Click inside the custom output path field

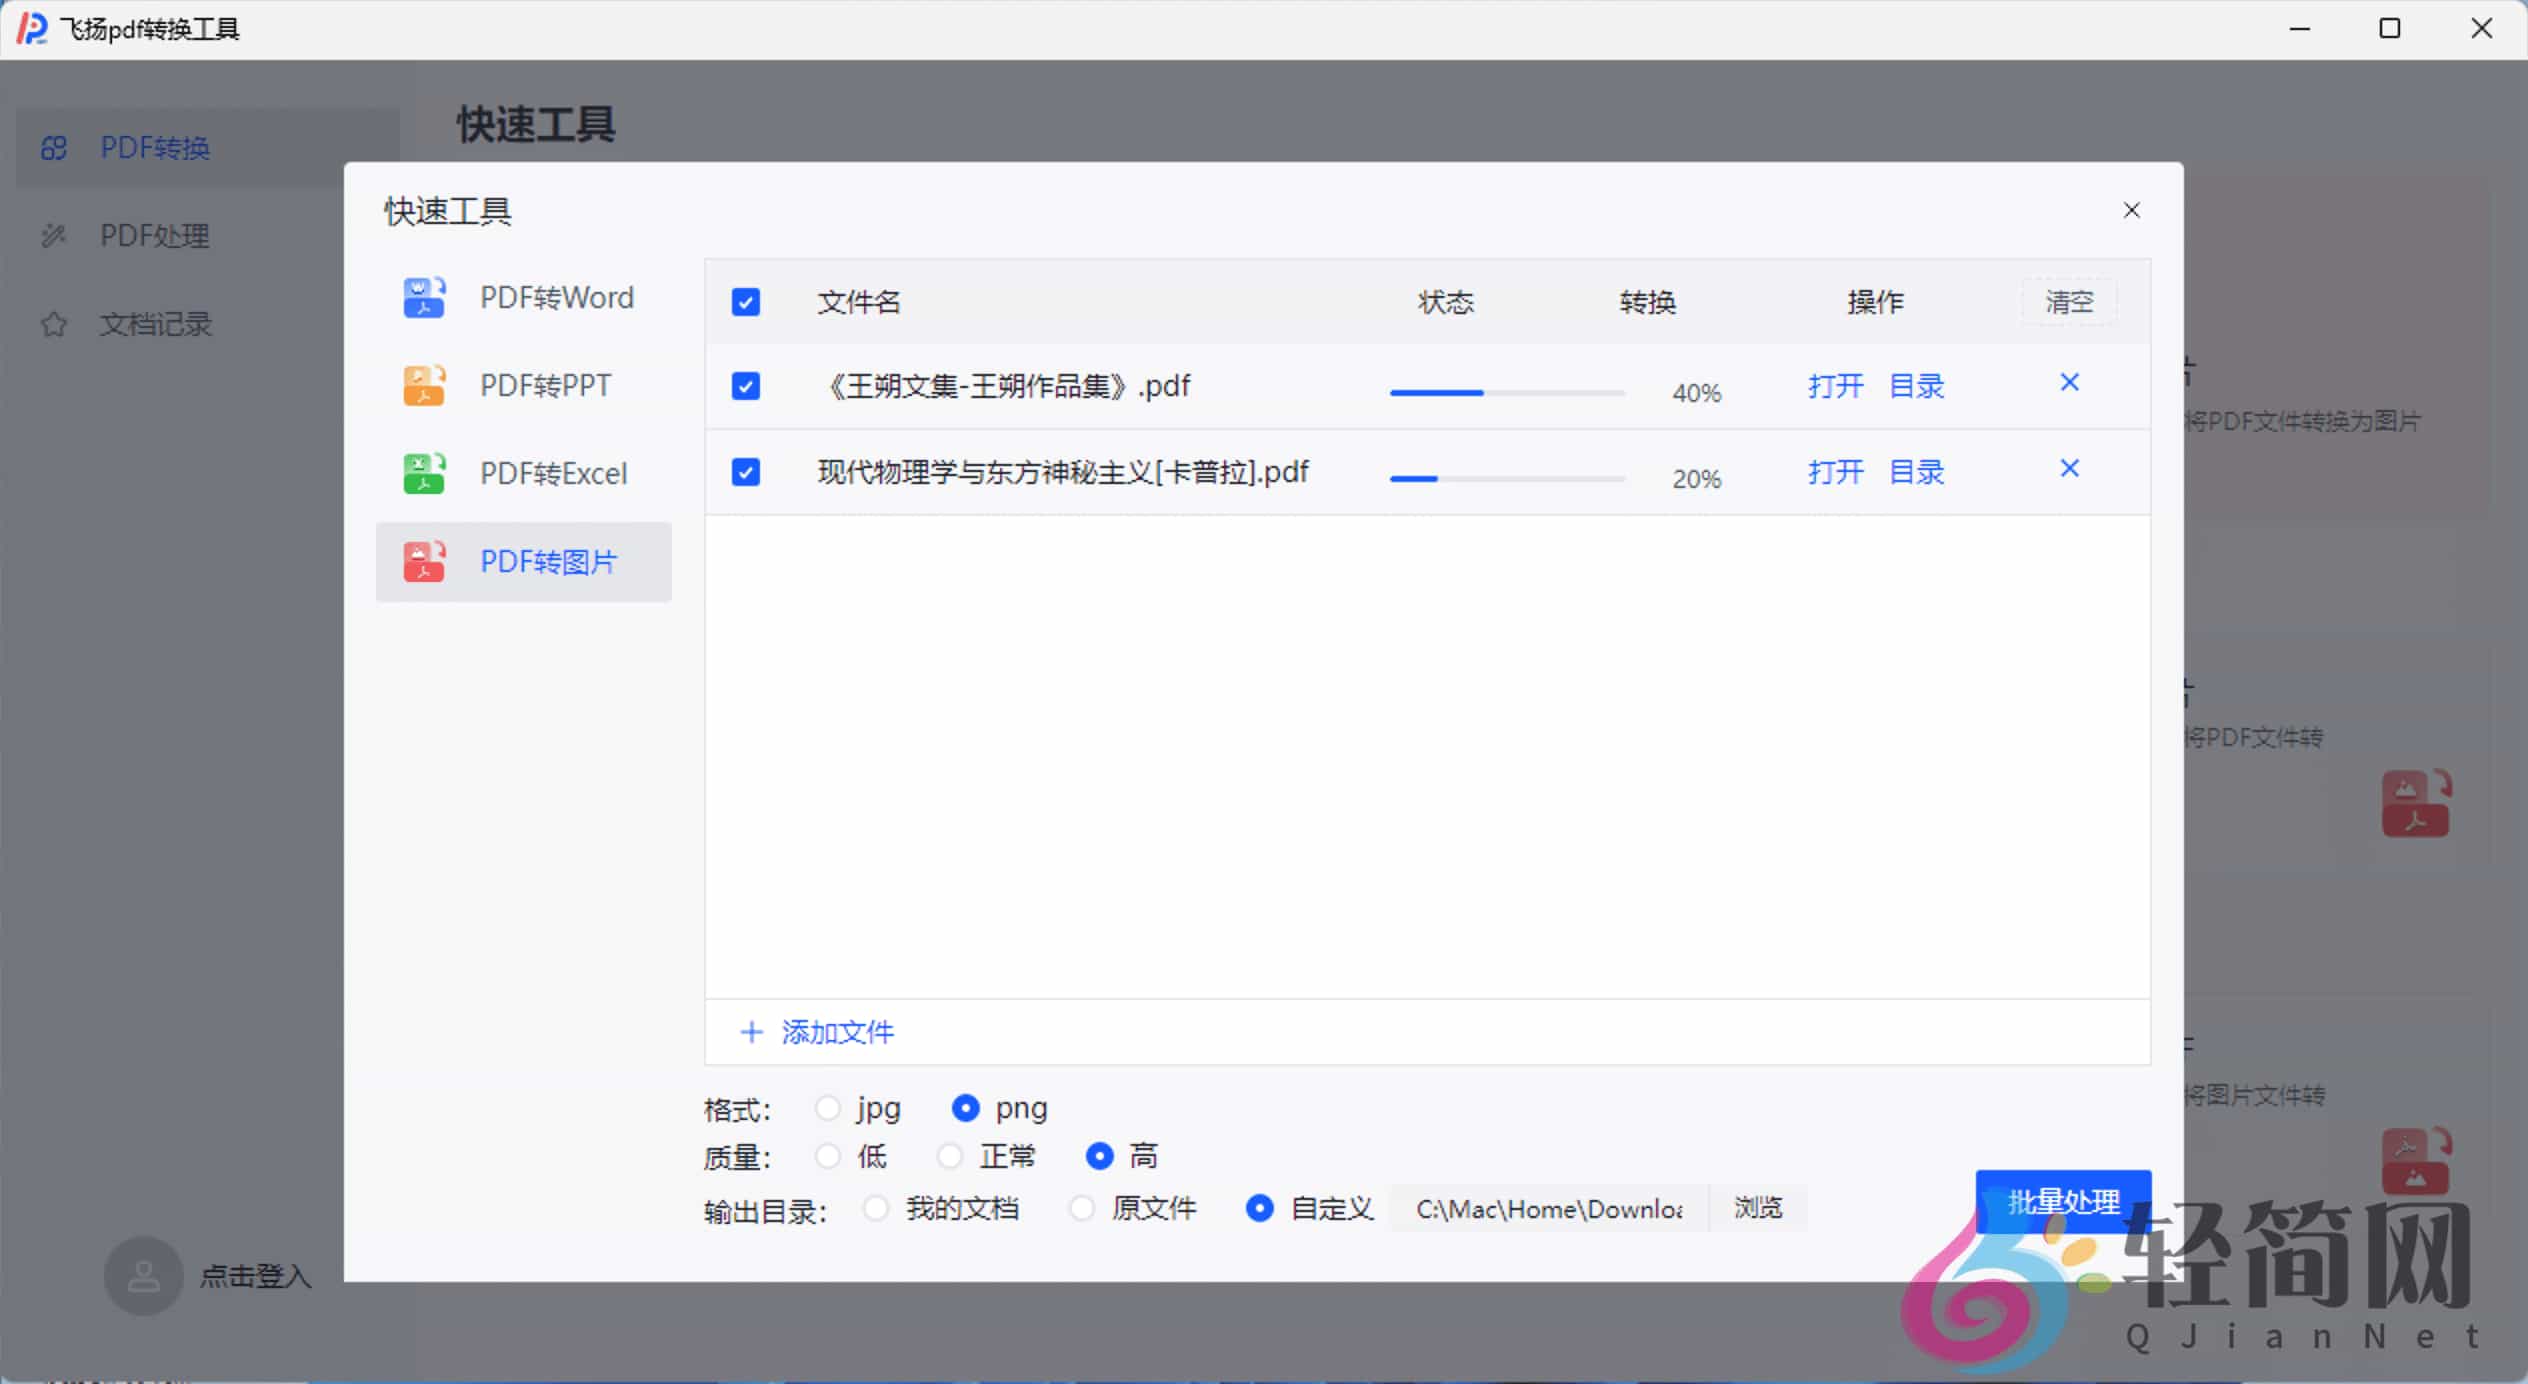coord(1548,1208)
